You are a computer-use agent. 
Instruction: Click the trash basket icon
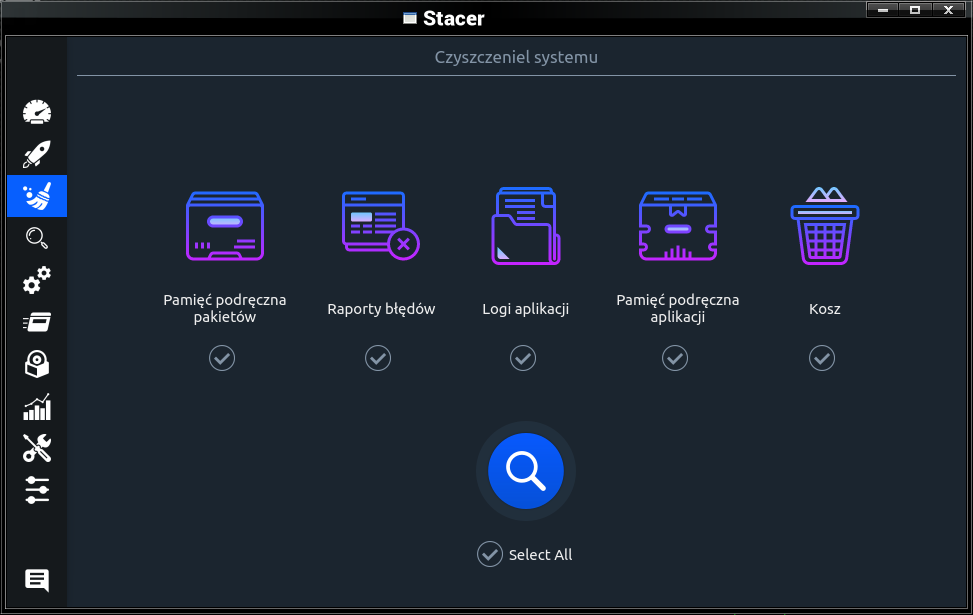click(825, 226)
